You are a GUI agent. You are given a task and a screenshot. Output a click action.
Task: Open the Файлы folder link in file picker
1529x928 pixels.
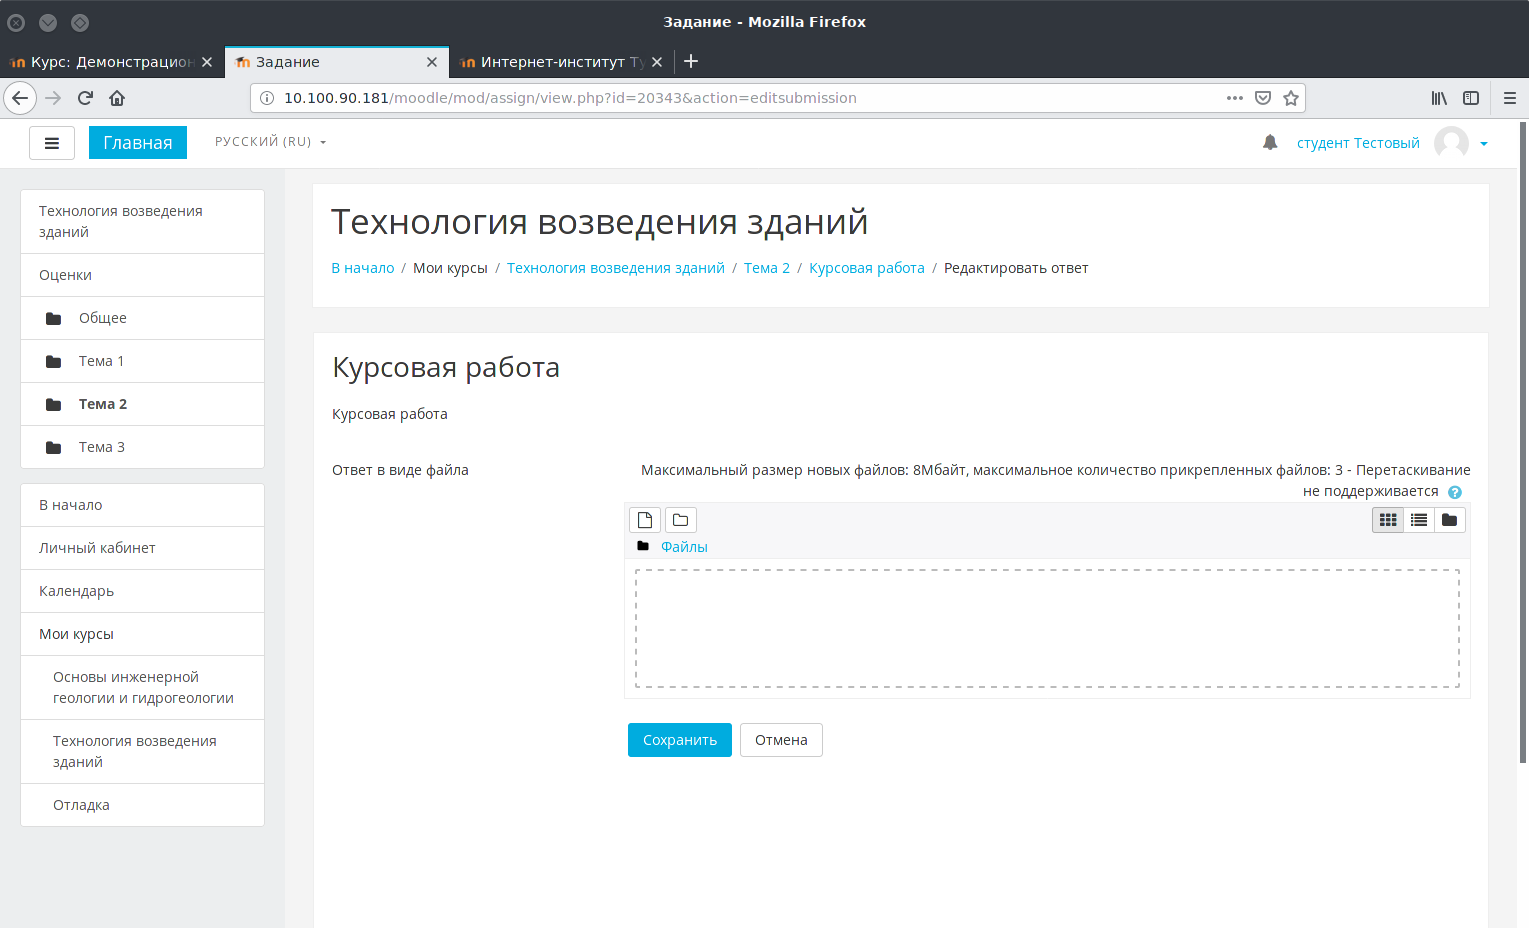click(x=684, y=547)
